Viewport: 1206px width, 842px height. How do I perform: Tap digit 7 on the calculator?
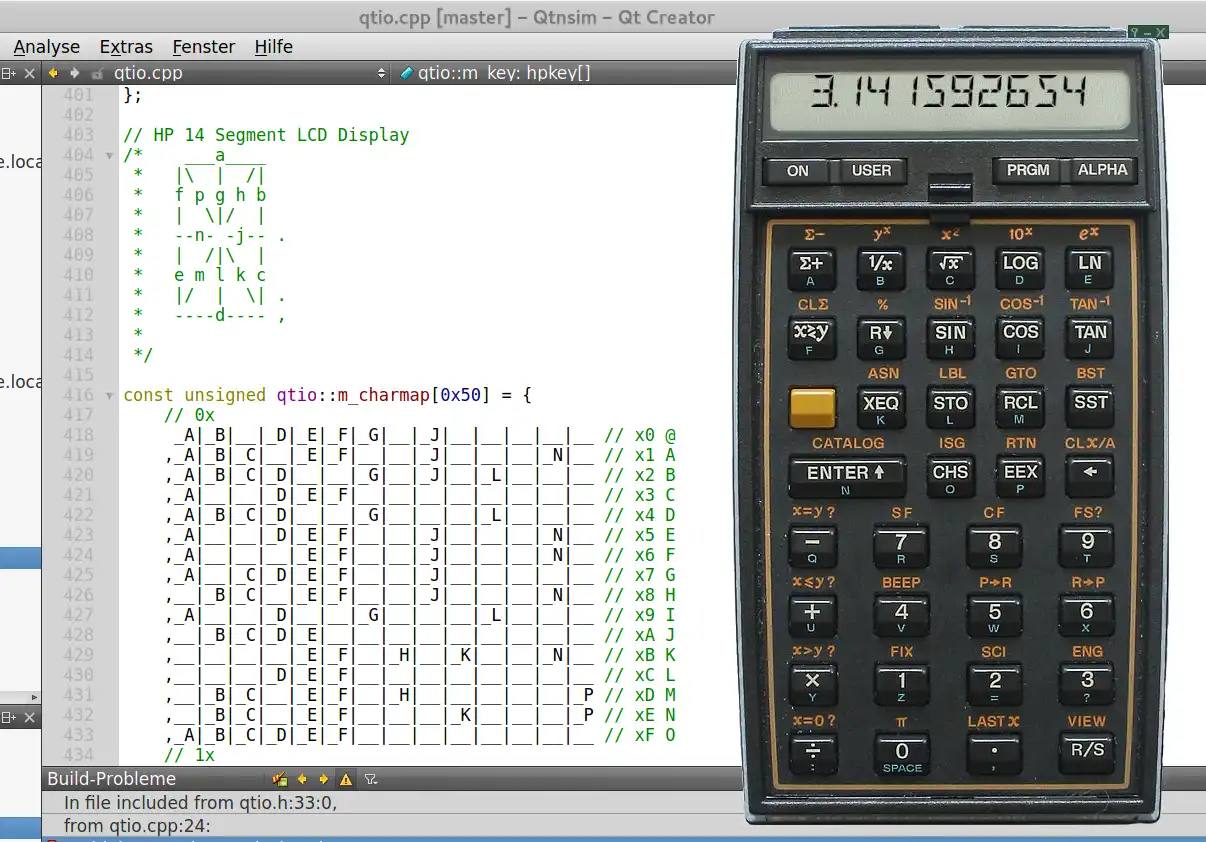[901, 547]
